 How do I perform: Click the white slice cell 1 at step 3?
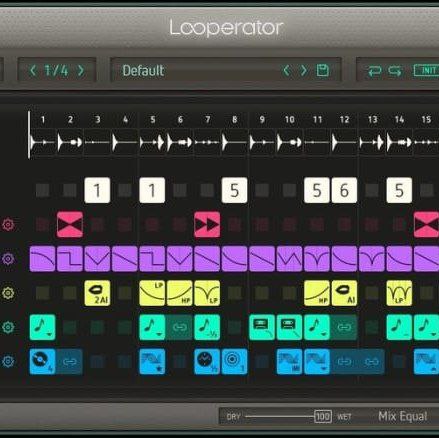coord(97,190)
